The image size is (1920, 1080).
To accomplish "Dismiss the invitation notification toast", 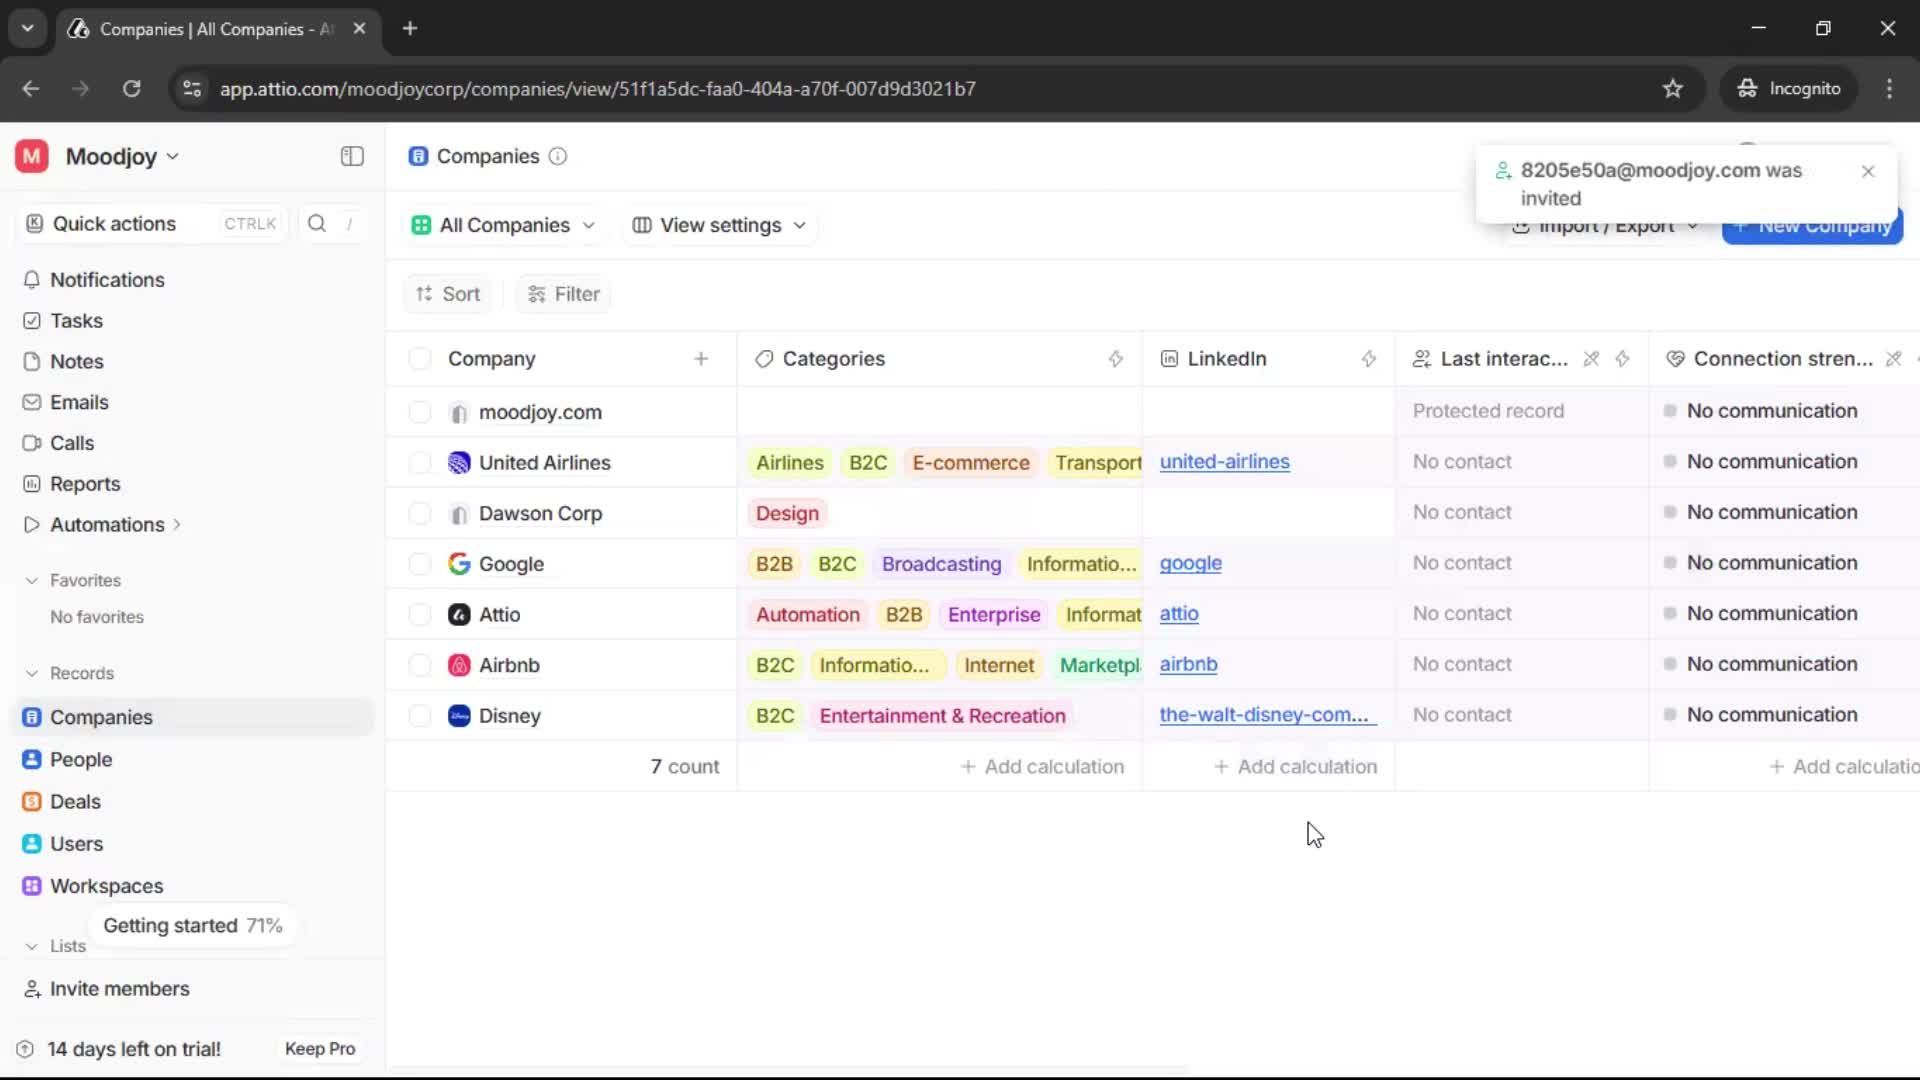I will point(1868,171).
